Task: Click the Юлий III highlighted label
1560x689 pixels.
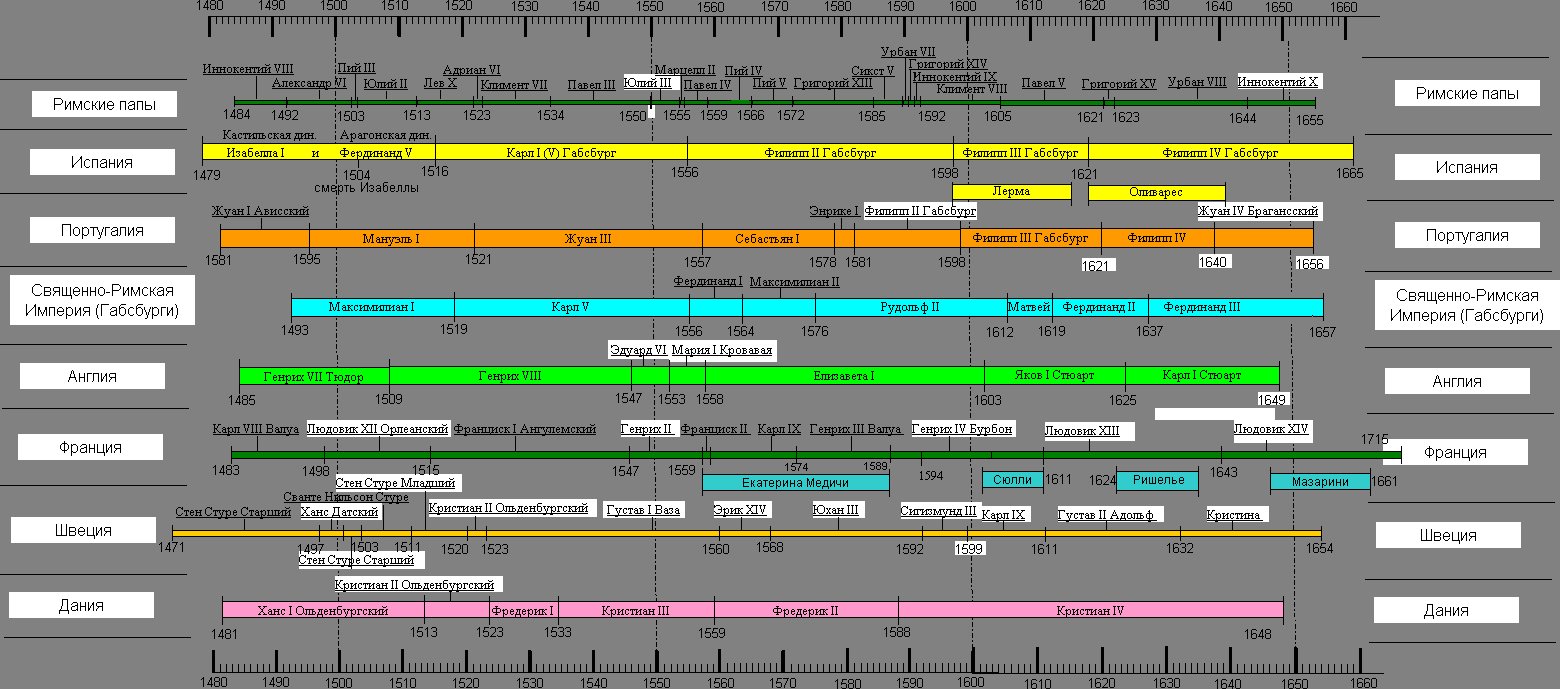Action: click(x=648, y=83)
